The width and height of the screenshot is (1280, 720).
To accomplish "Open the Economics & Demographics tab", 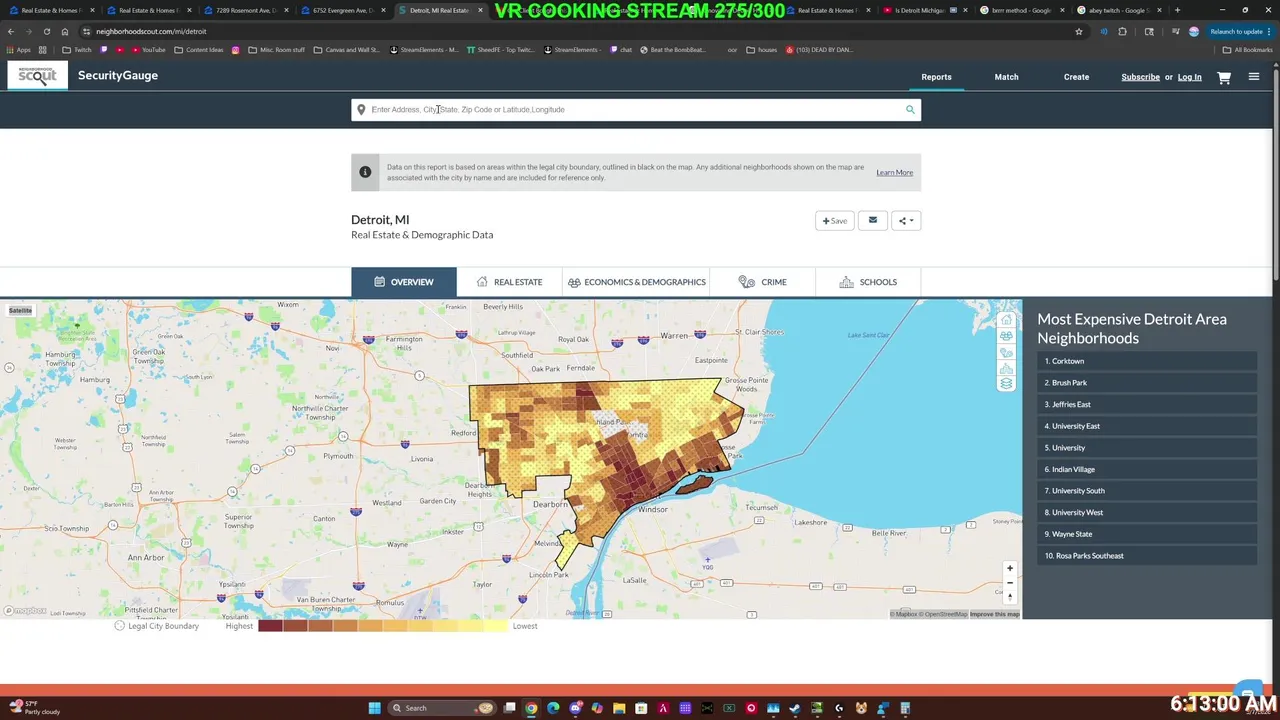I will (636, 282).
